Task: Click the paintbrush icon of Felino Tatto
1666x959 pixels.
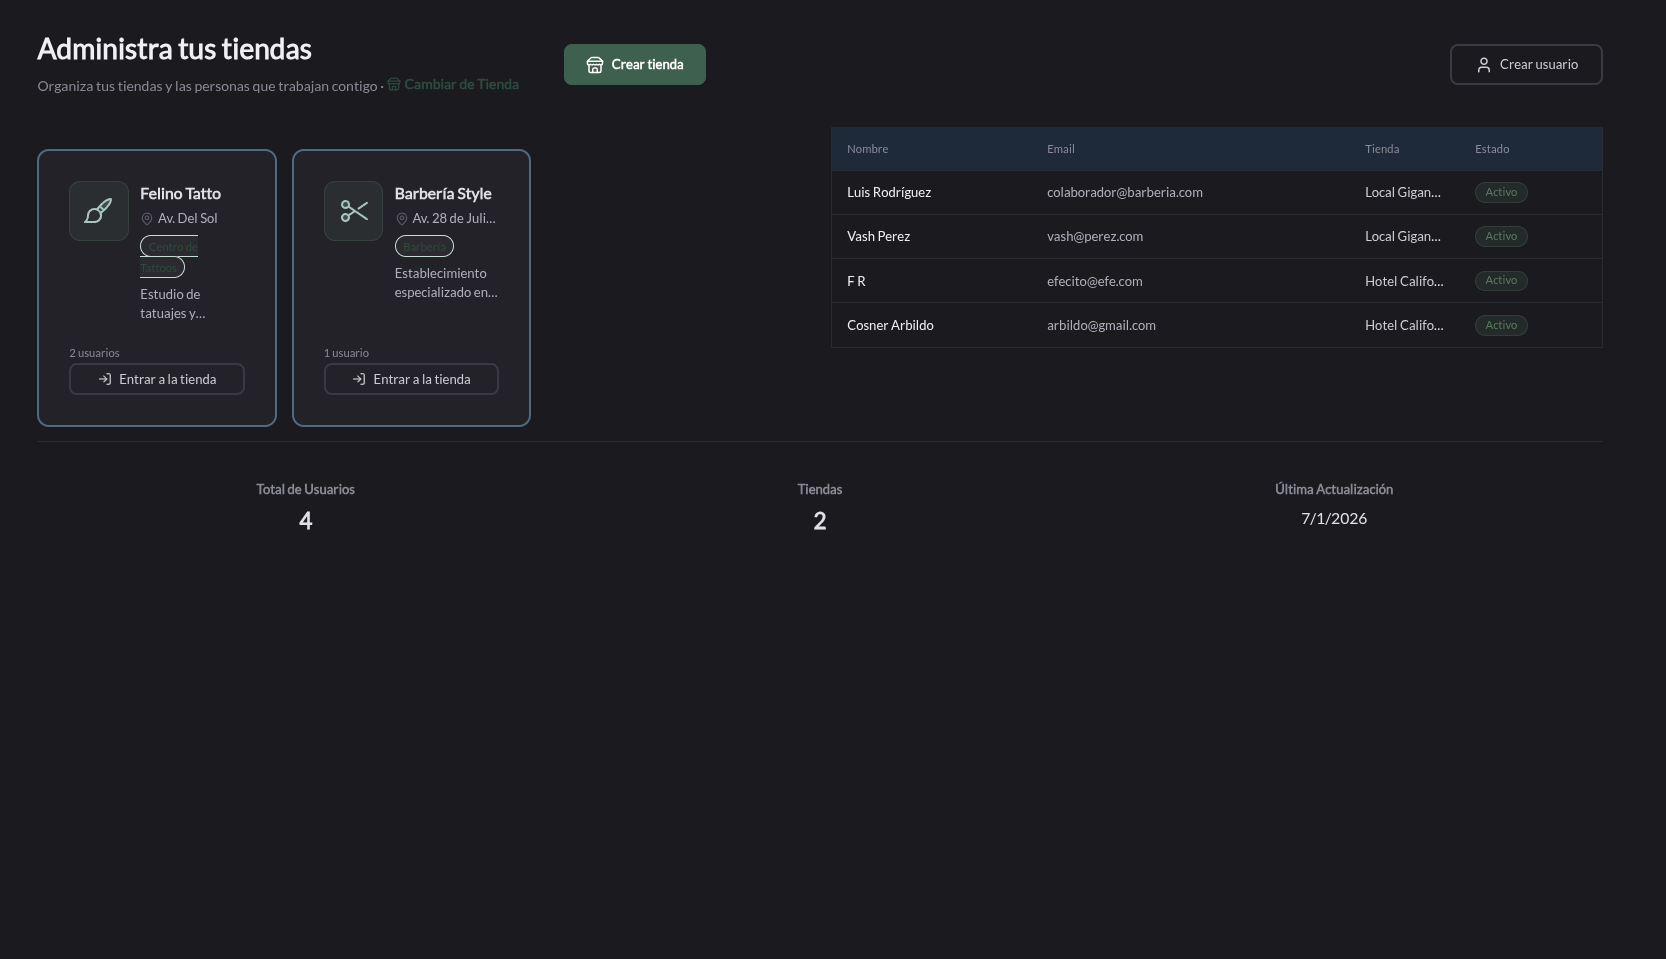Action: 98,211
